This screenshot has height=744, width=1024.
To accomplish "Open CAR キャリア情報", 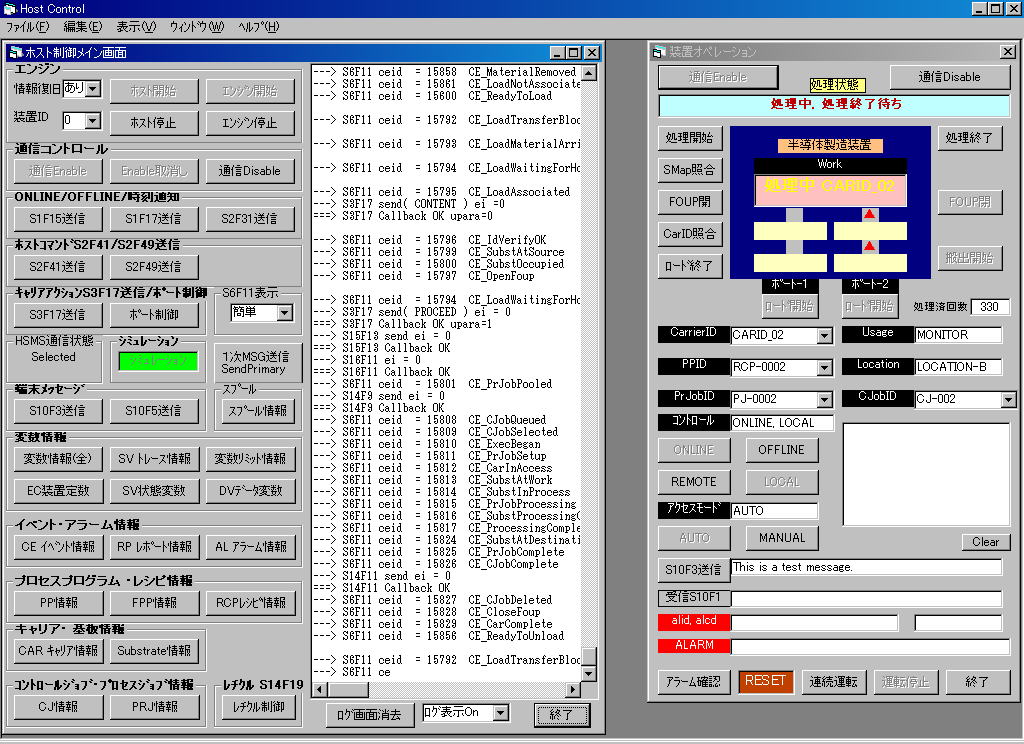I will click(x=57, y=651).
